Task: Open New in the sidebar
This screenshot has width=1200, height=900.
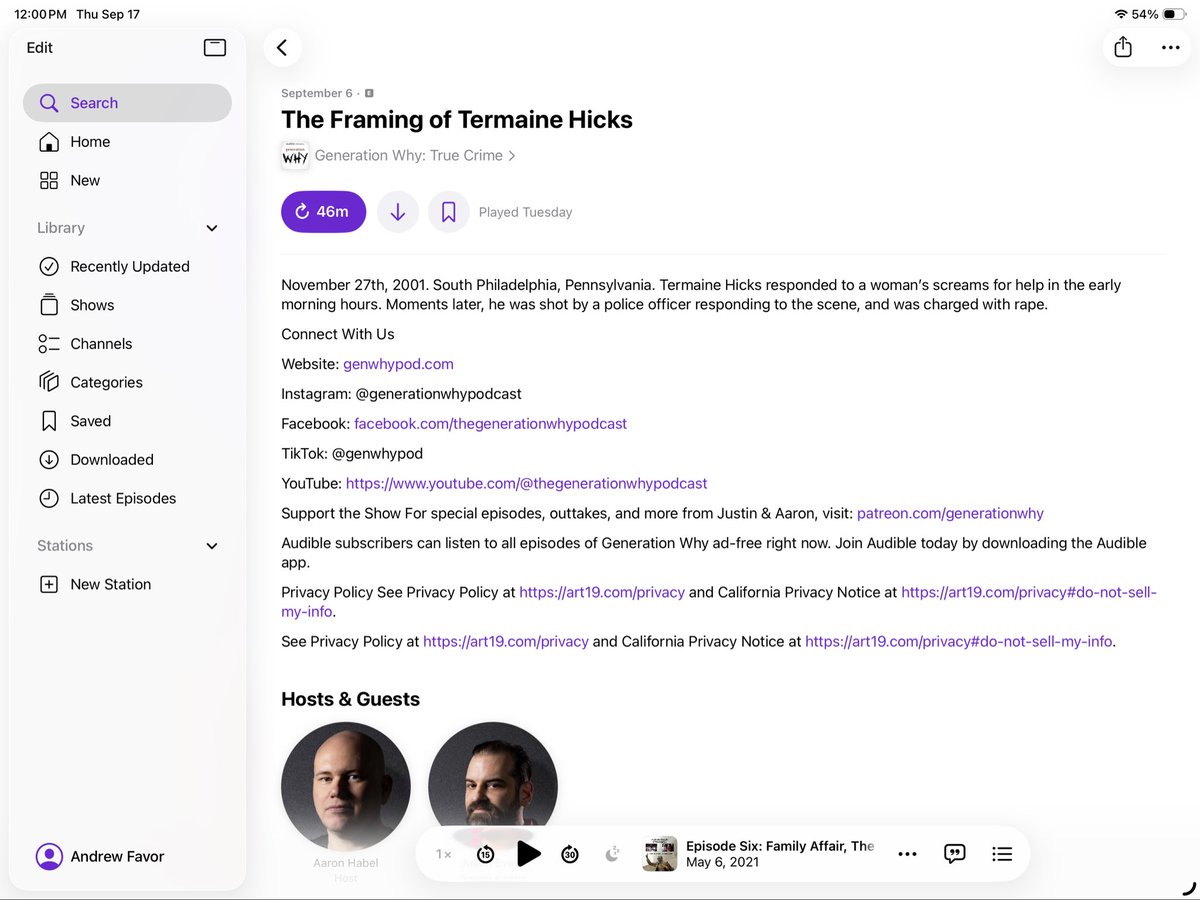Action: 127,181
